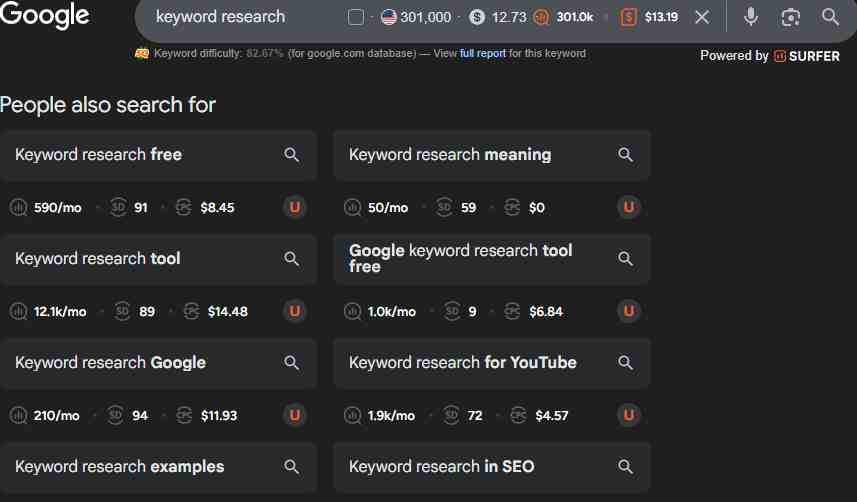Click SD icon beside 91

(x=118, y=207)
